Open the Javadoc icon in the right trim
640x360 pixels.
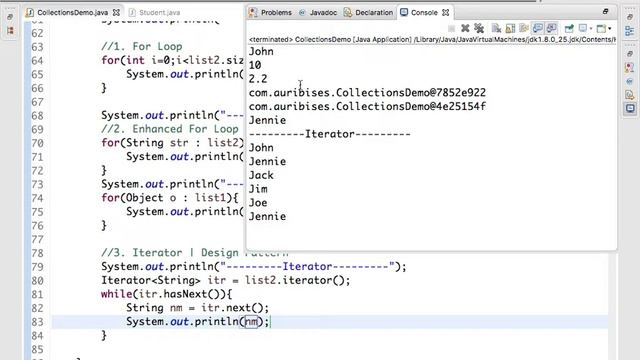coord(630,81)
